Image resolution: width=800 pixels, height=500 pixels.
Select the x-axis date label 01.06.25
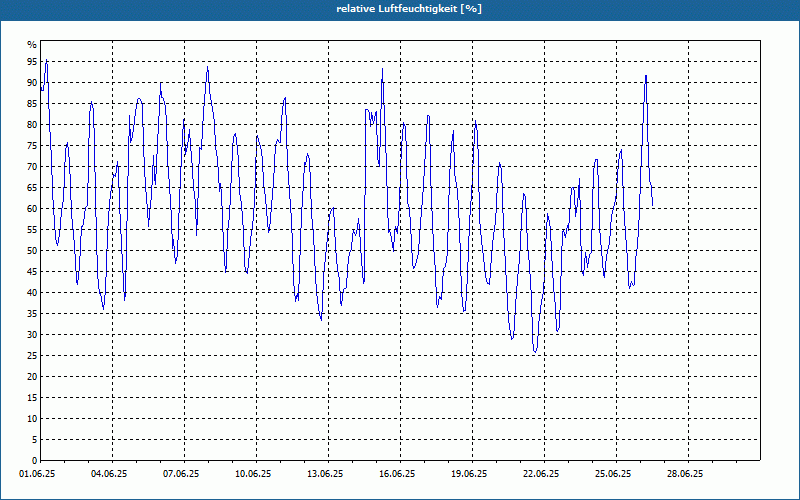point(37,474)
